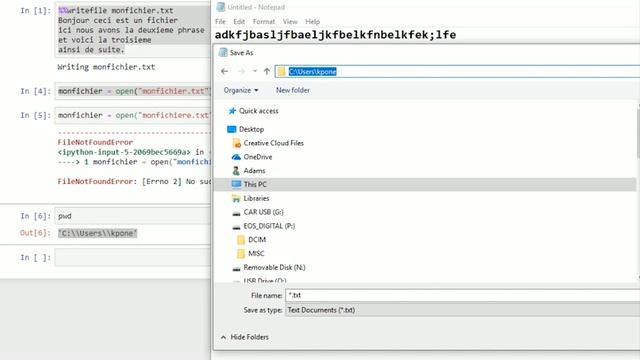Click the In [5] monfichiere.txt cell
This screenshot has height=360, width=640.
[x=133, y=116]
